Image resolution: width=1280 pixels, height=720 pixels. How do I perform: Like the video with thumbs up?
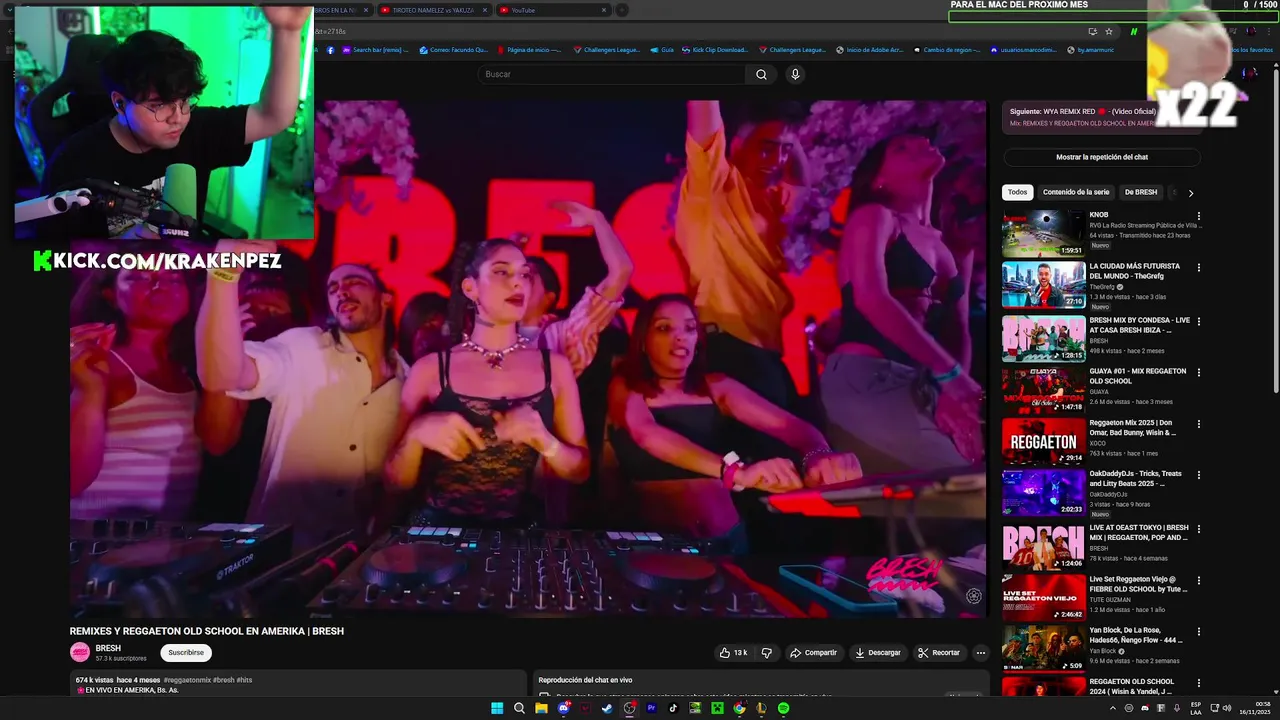(733, 653)
